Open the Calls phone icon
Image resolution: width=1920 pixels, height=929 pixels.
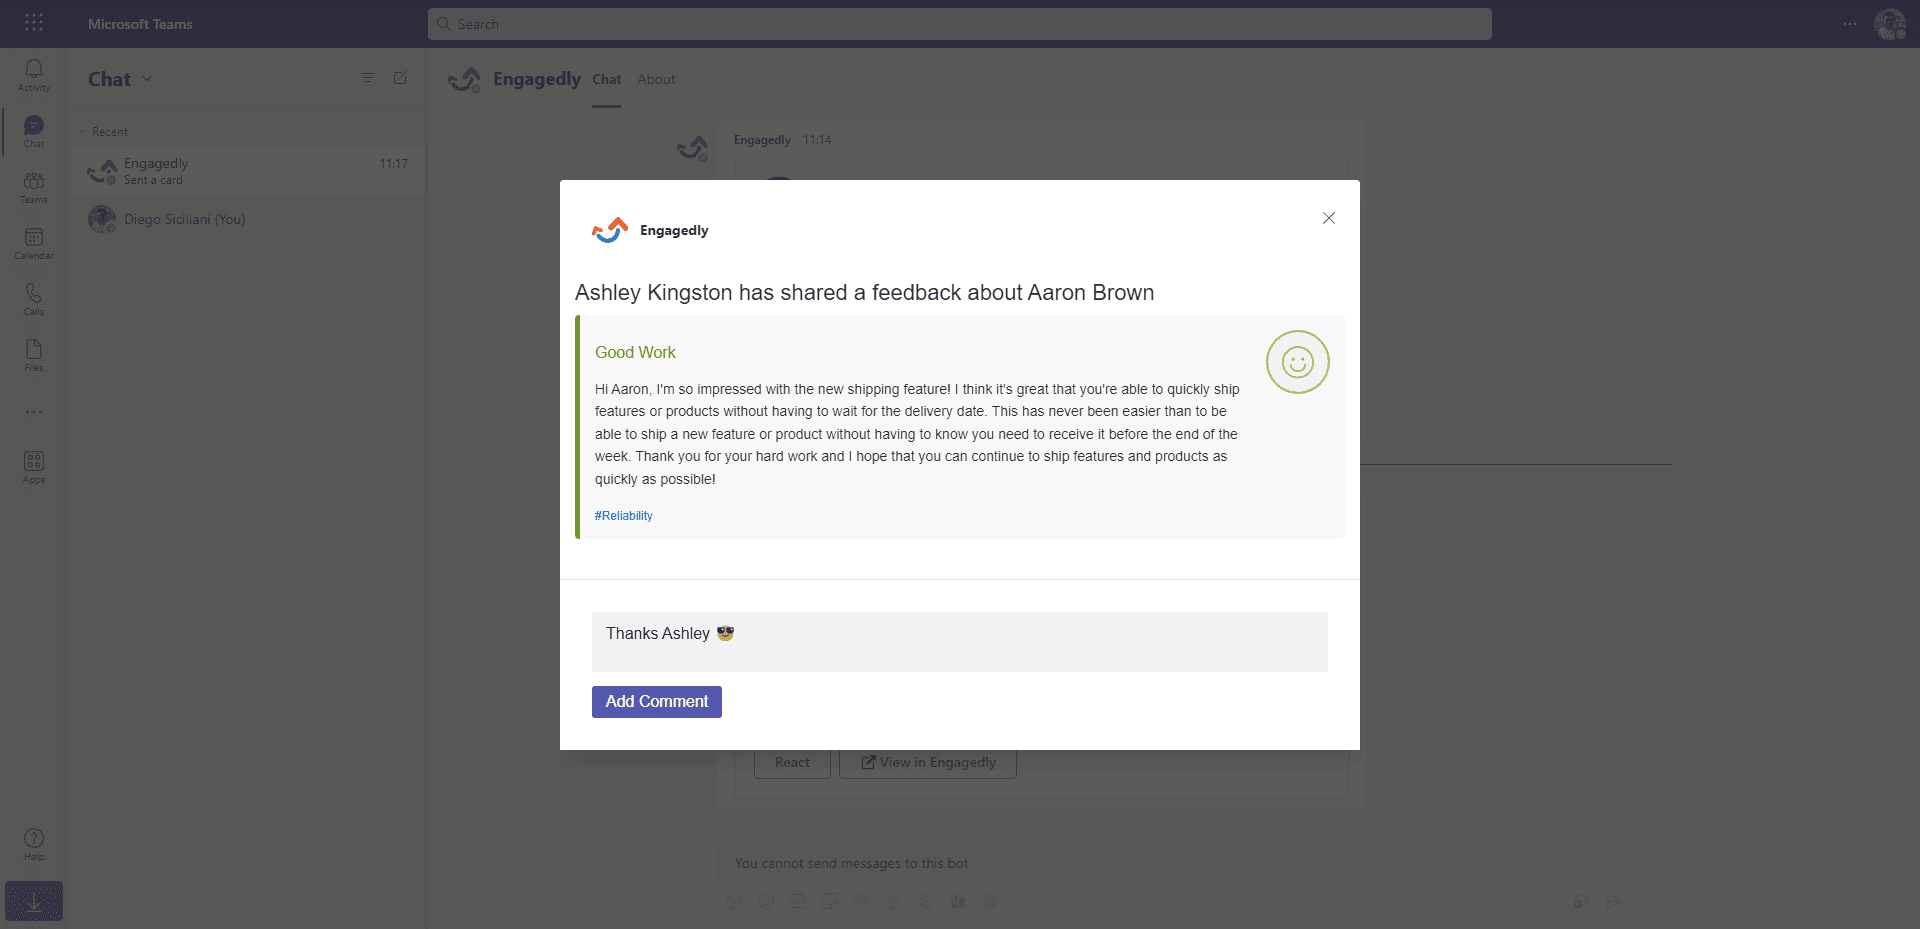34,299
